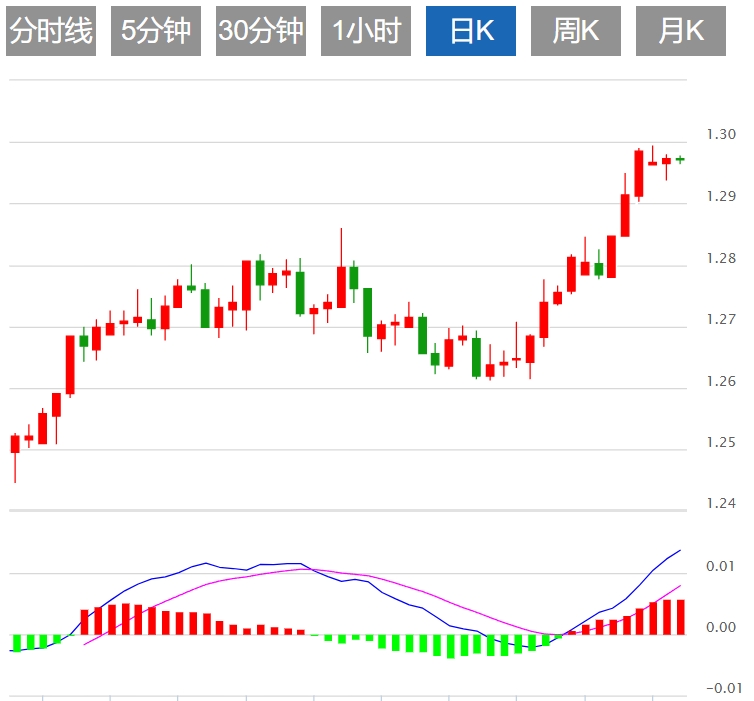Select the 30分钟 interval tab

(261, 31)
